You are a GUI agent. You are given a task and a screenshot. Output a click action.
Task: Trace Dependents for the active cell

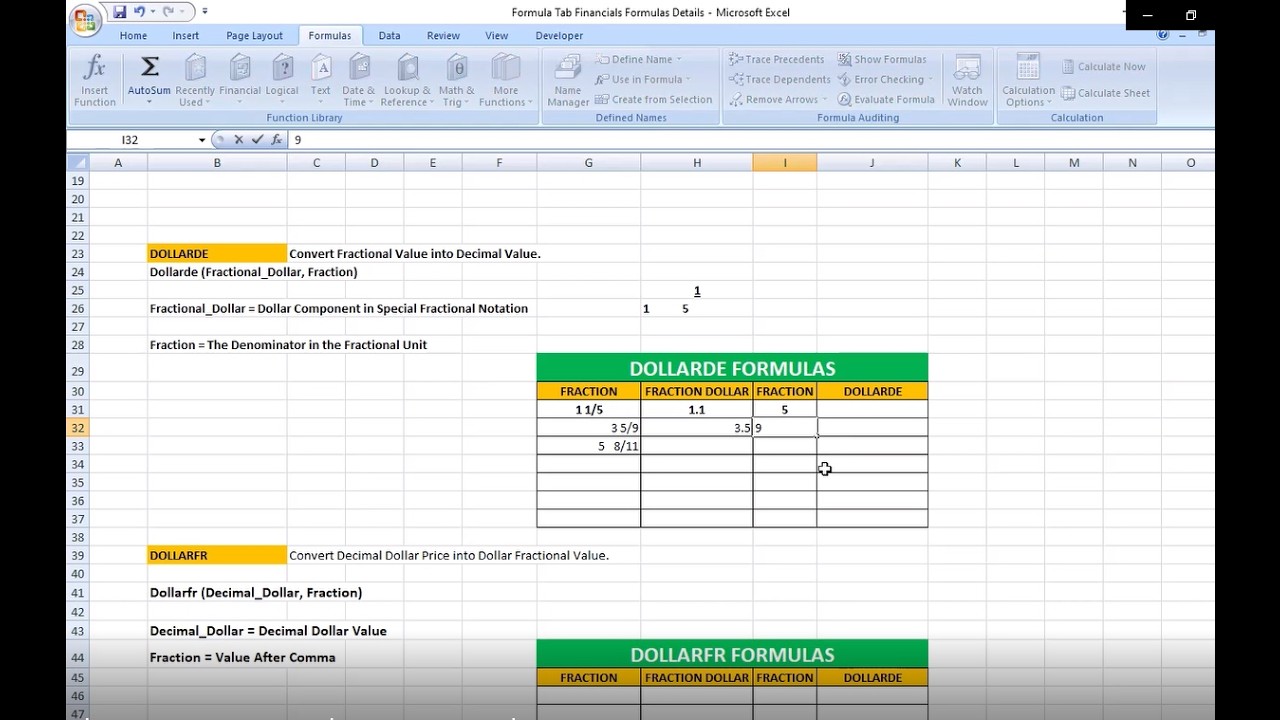pos(780,79)
